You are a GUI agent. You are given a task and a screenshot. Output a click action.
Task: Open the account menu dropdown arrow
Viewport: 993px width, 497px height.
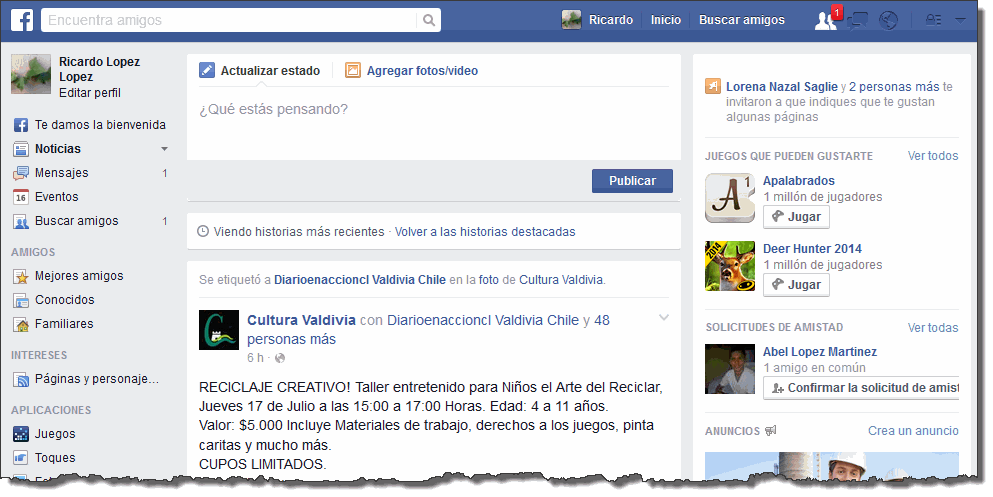[x=961, y=20]
